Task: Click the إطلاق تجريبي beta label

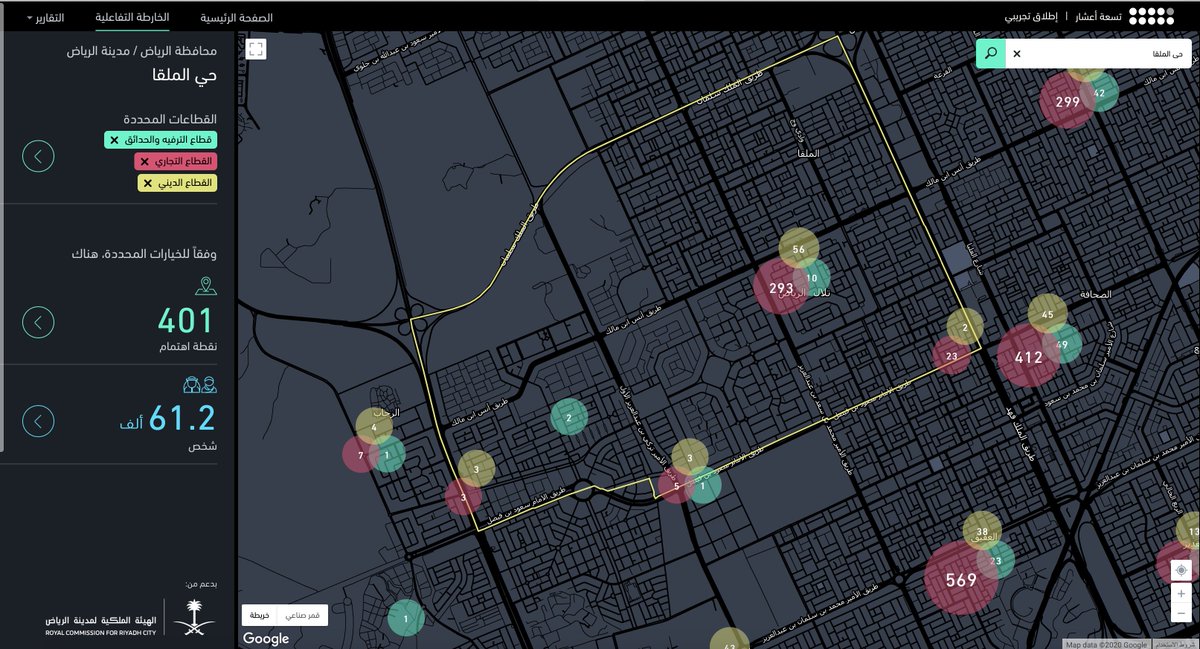Action: click(1033, 17)
